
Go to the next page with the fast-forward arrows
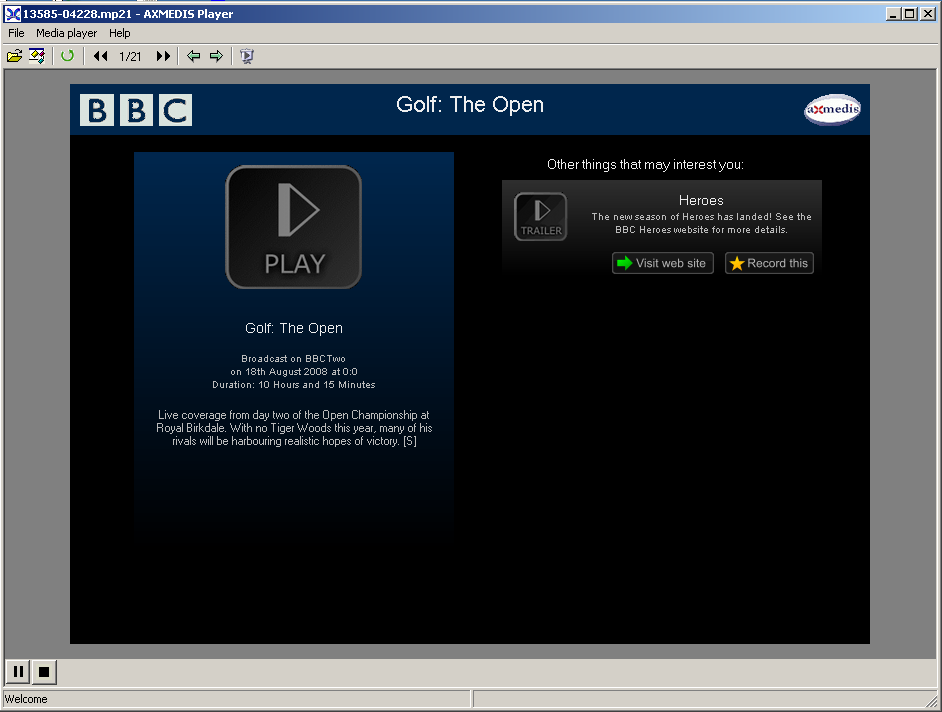(163, 56)
